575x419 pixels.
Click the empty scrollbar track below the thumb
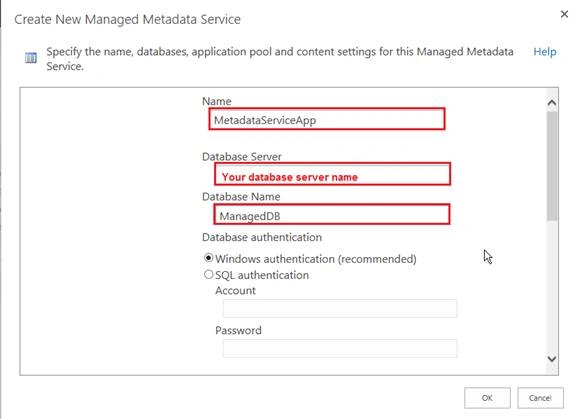point(552,286)
